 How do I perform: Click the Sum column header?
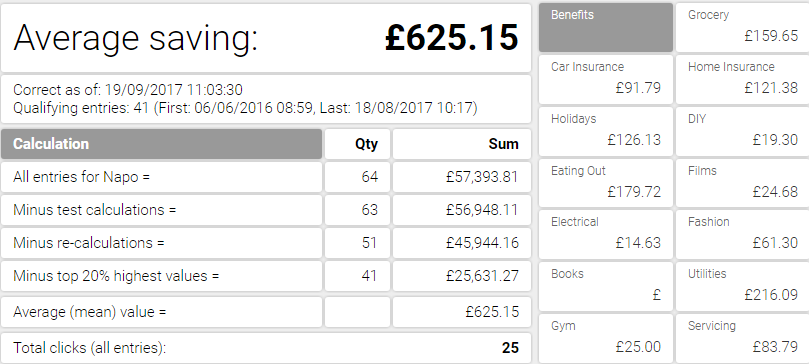point(462,144)
